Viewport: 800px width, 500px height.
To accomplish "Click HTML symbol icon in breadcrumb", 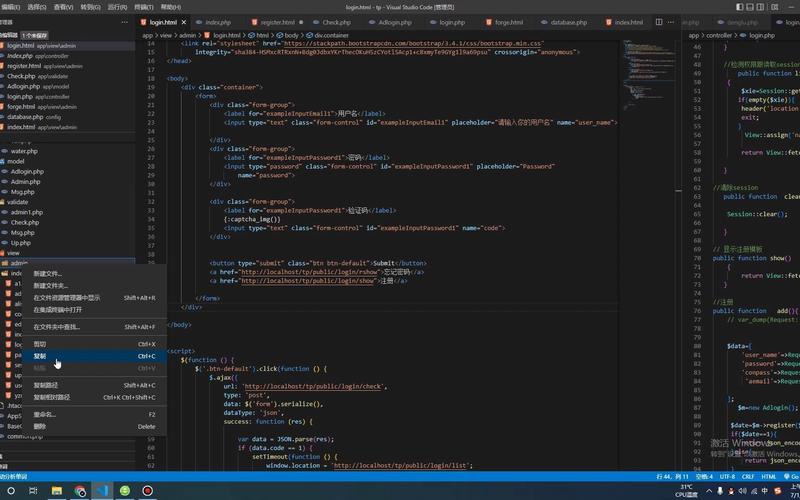I will pos(251,35).
